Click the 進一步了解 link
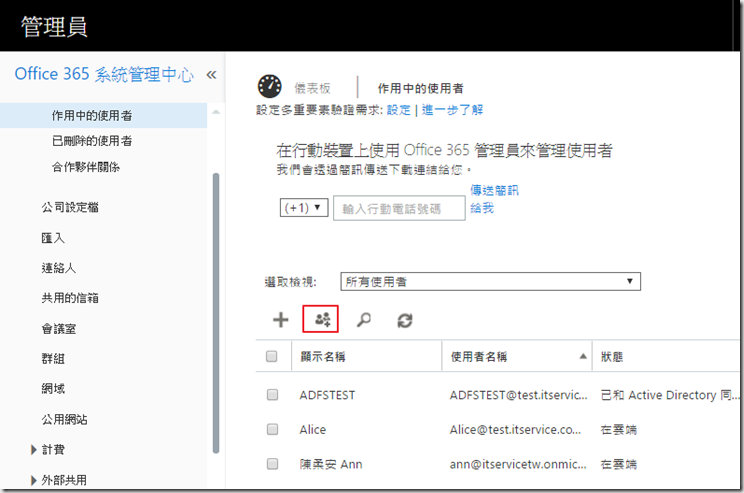 click(452, 109)
